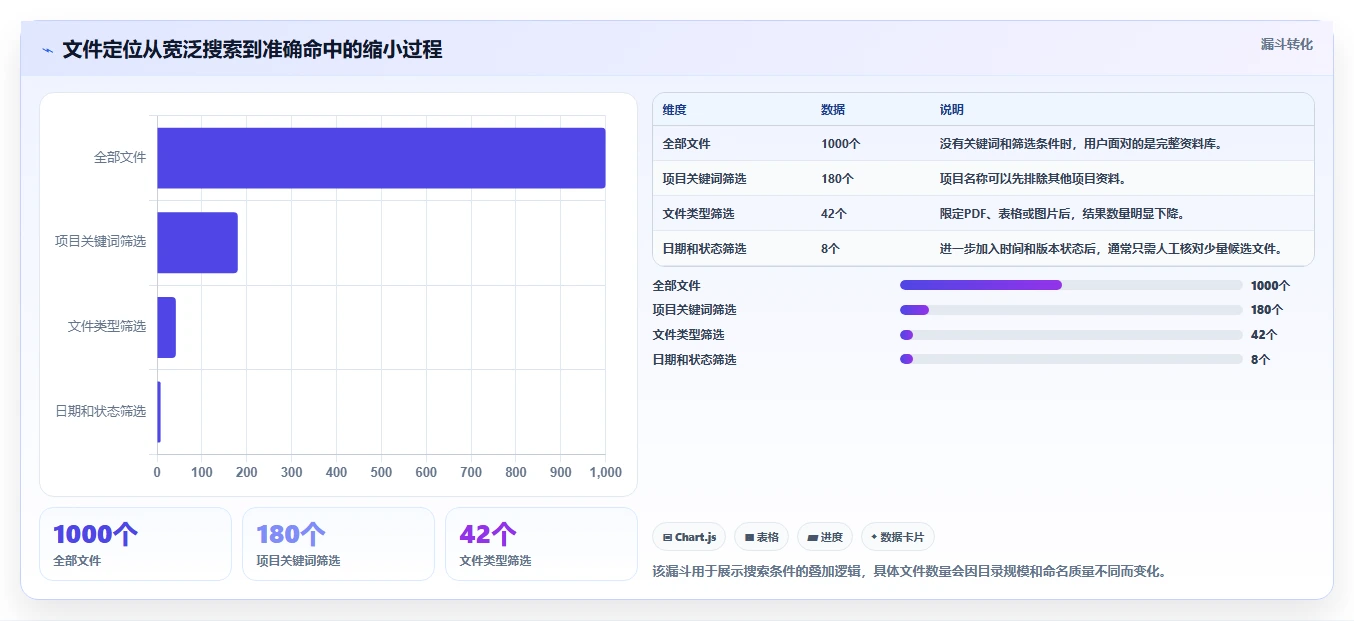Click the description starting 进一步加入时间和版本状态后
The height and width of the screenshot is (621, 1354).
point(1111,249)
